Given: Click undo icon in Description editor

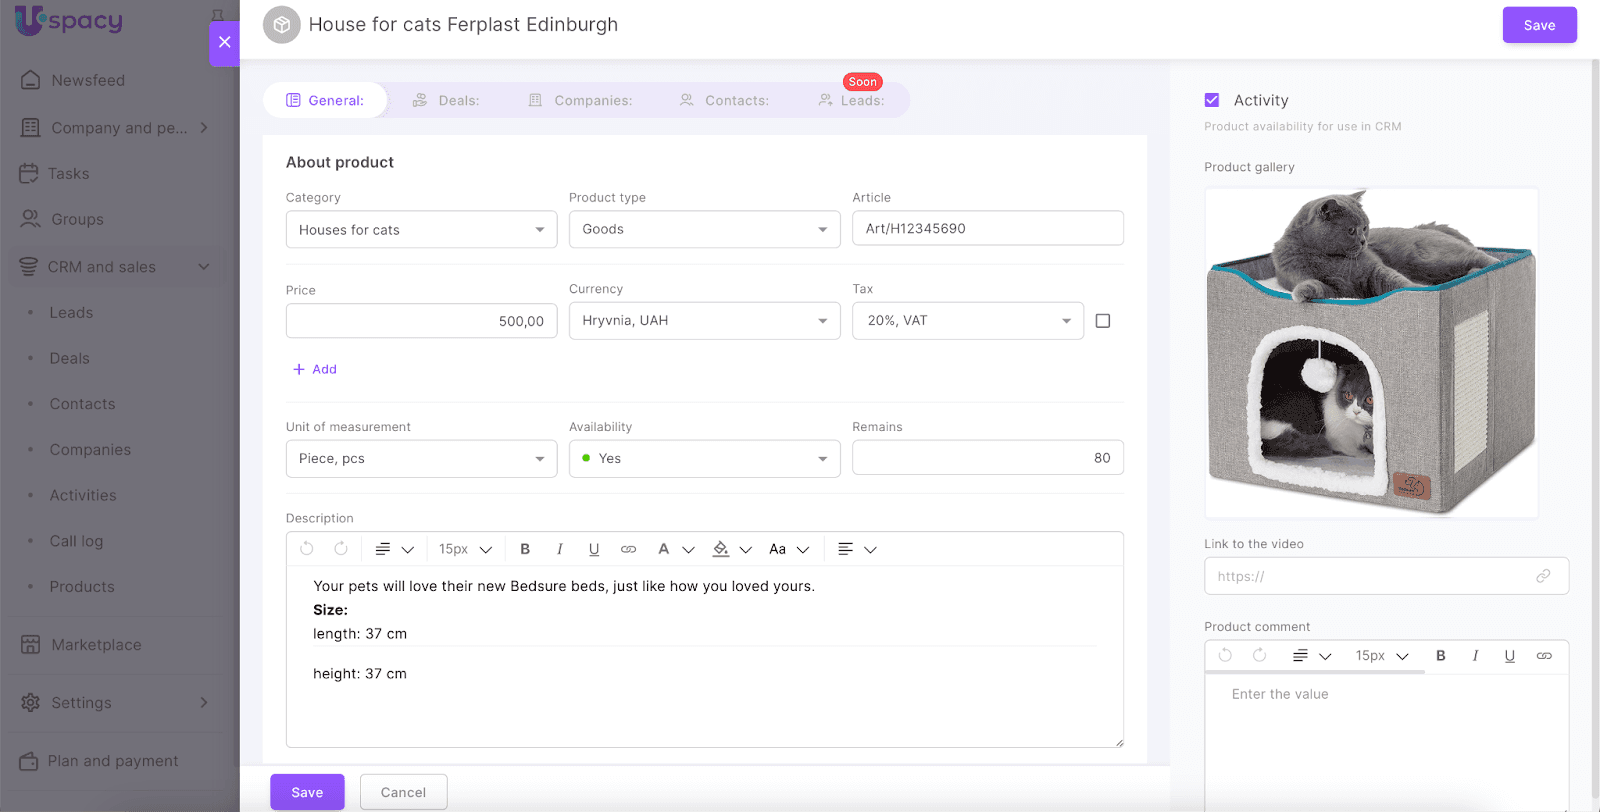Looking at the screenshot, I should tap(307, 549).
